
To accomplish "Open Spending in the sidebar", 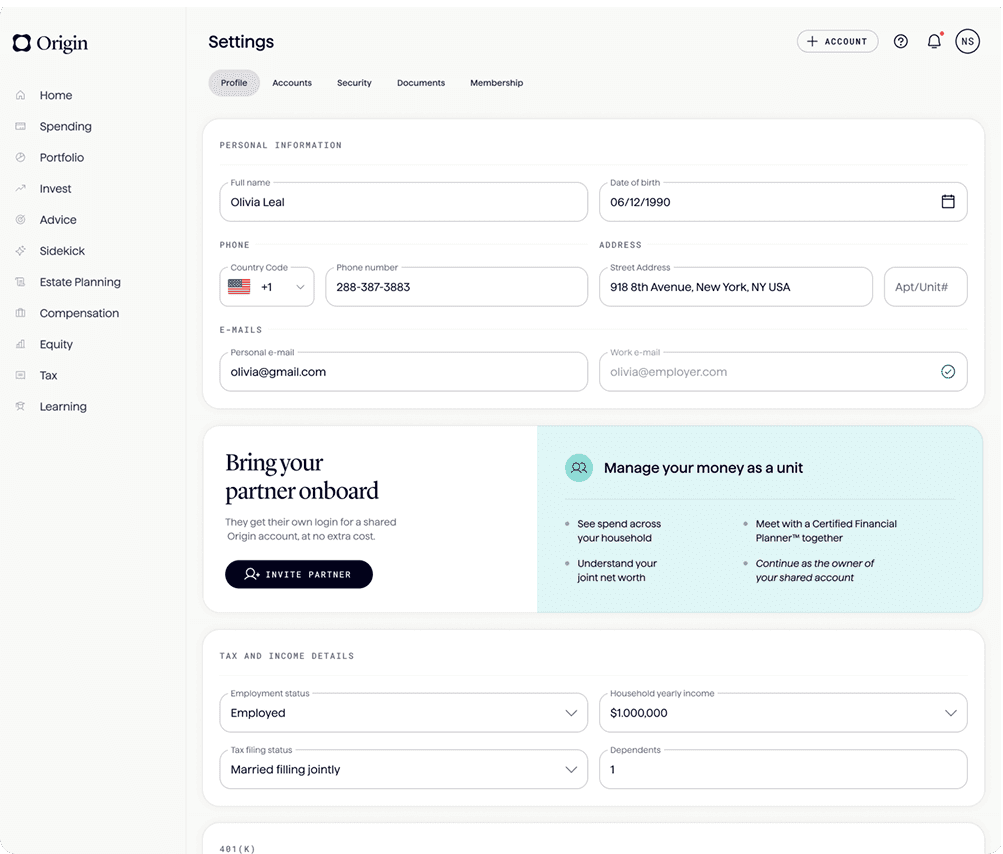I will click(65, 127).
